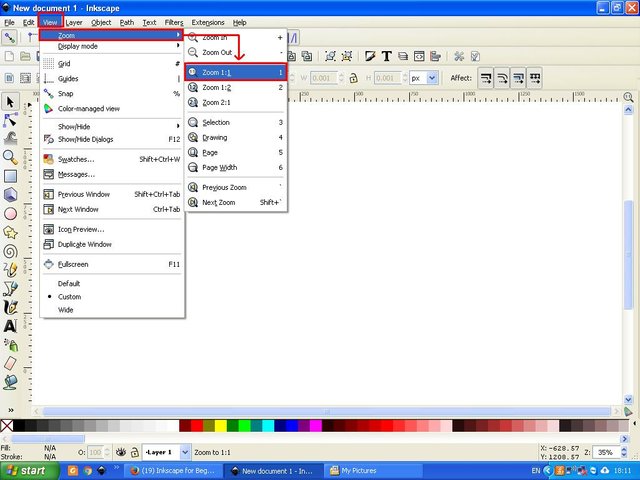Select the Spiral tool
Viewport: 640px width, 480px height.
pos(10,251)
